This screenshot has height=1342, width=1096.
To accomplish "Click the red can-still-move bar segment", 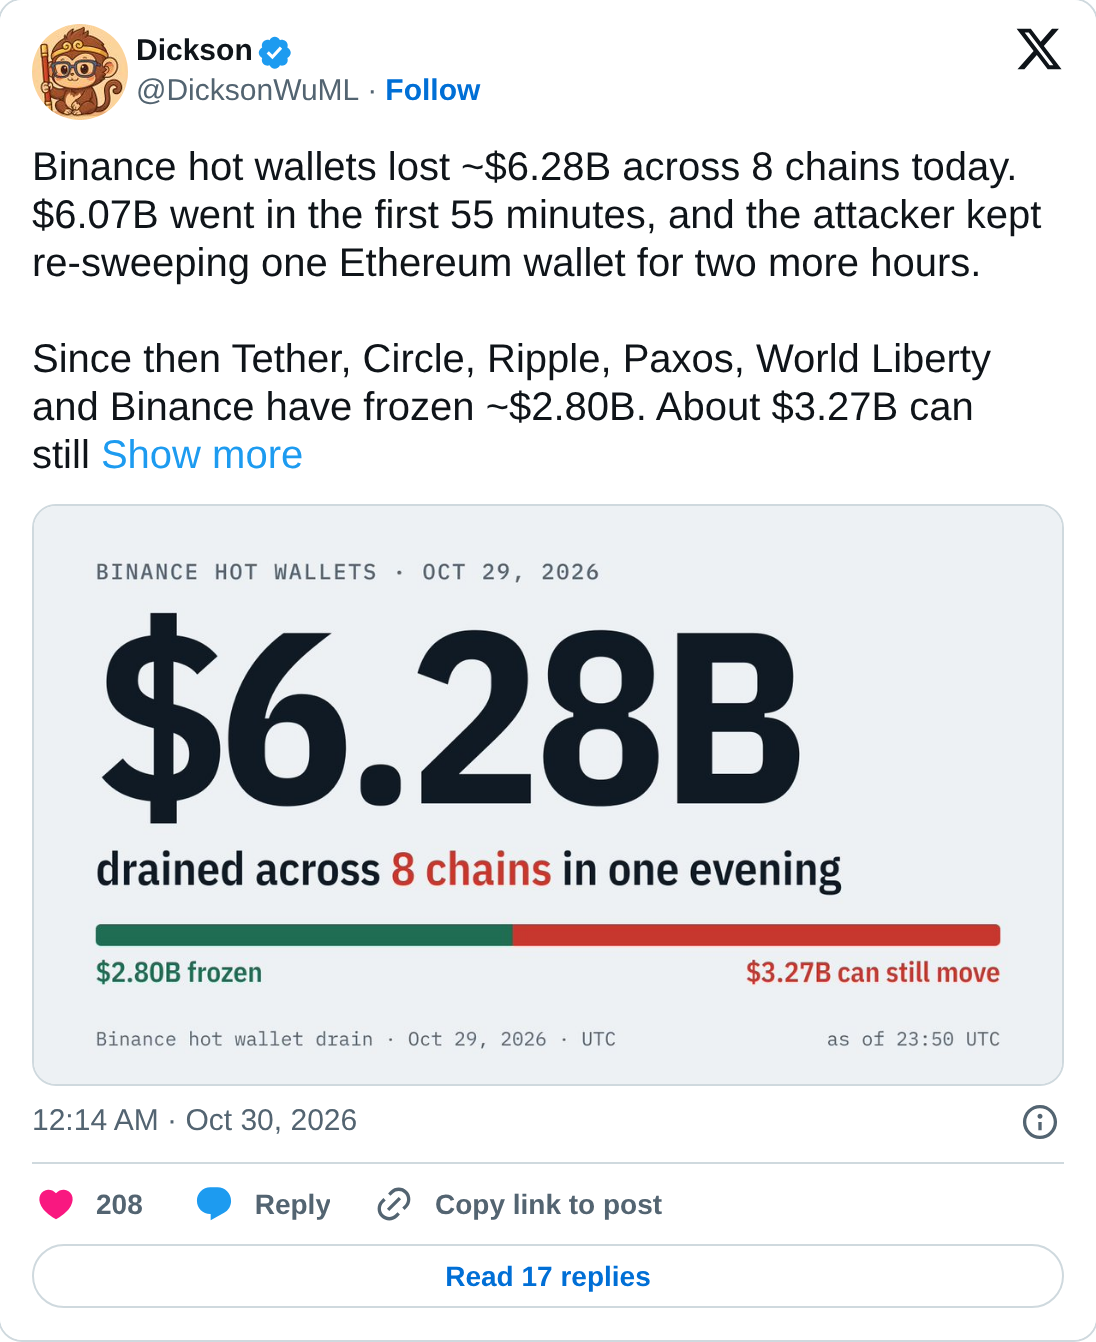I will (756, 935).
